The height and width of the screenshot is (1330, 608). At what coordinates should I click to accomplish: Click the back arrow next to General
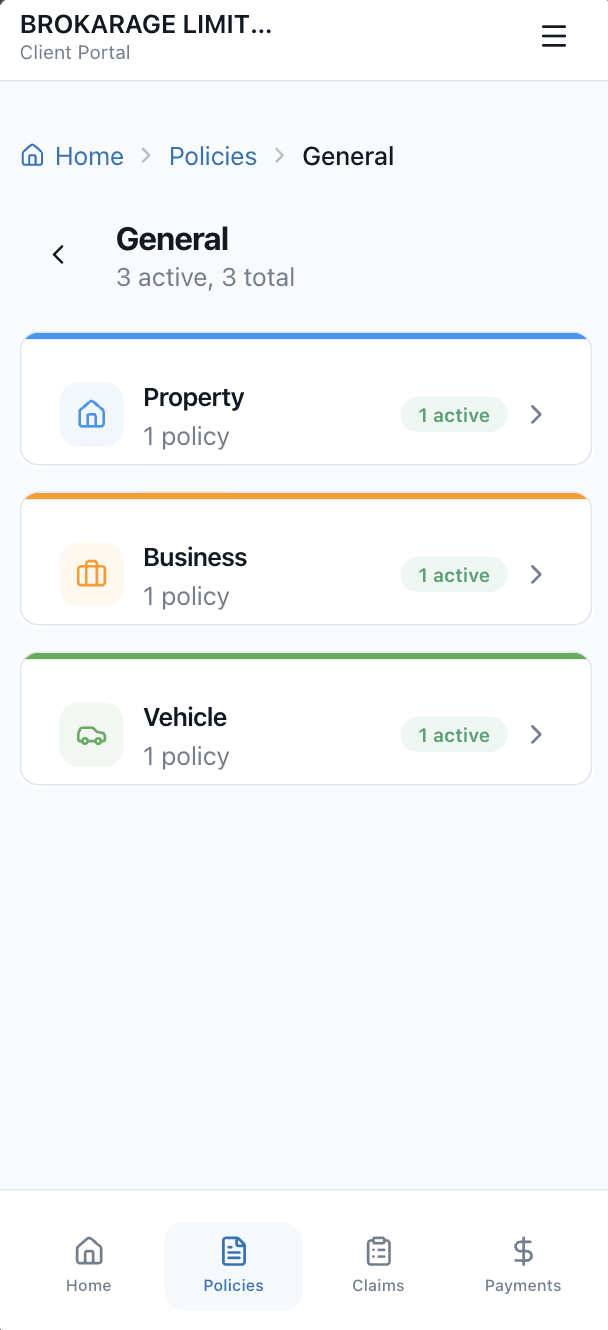58,254
